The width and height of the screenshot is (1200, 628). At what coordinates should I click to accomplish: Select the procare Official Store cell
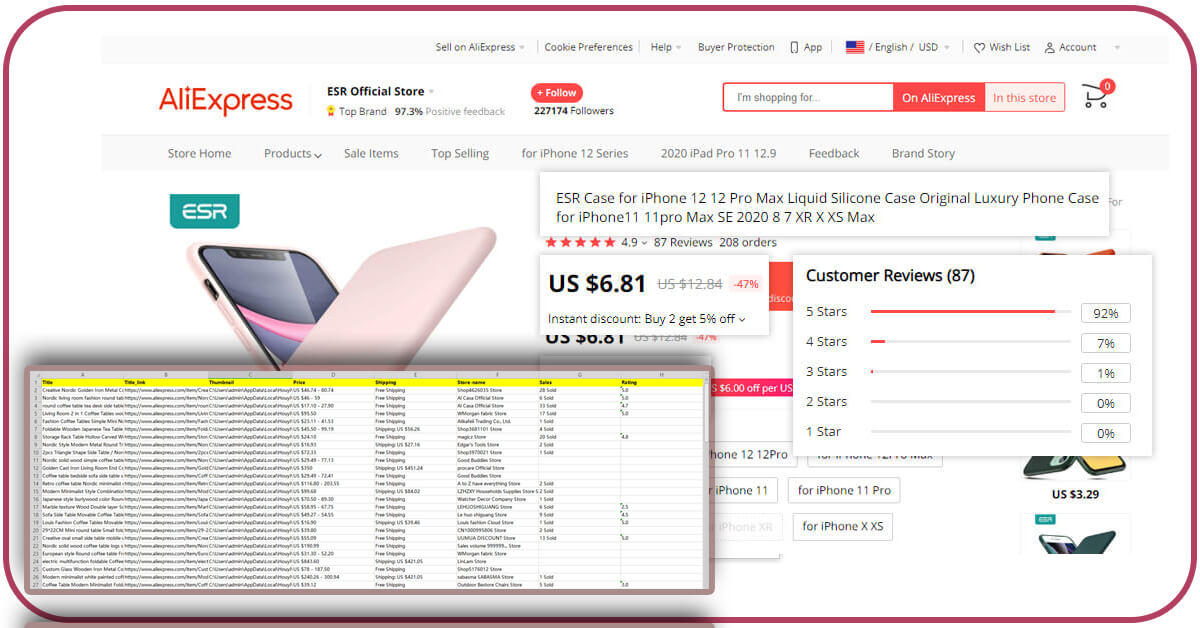(496, 467)
